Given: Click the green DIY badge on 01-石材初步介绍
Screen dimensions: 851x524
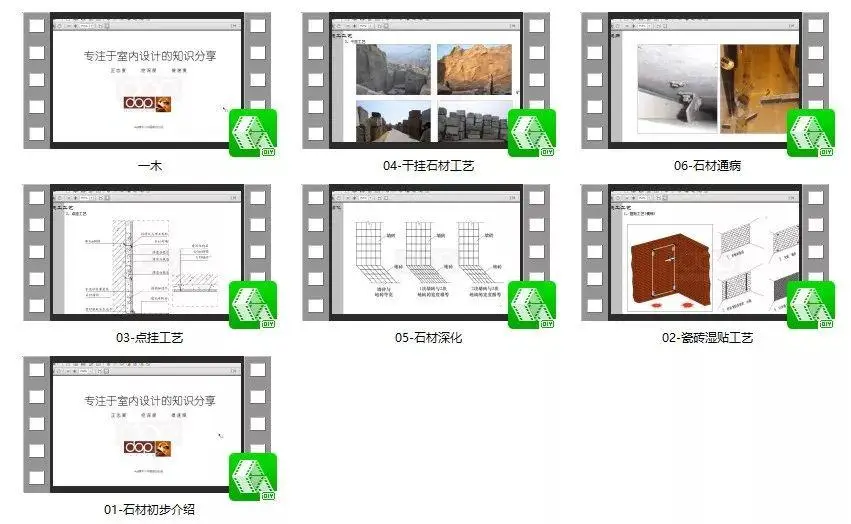Looking at the screenshot, I should click(x=252, y=477).
